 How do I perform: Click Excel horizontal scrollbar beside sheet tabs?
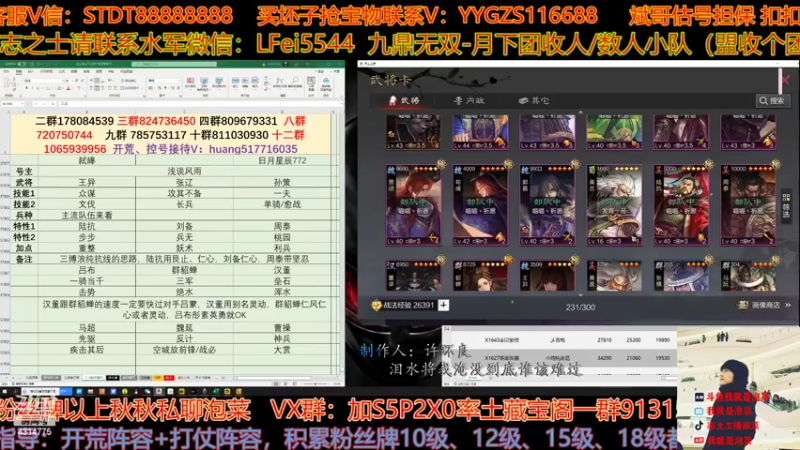[x=273, y=378]
